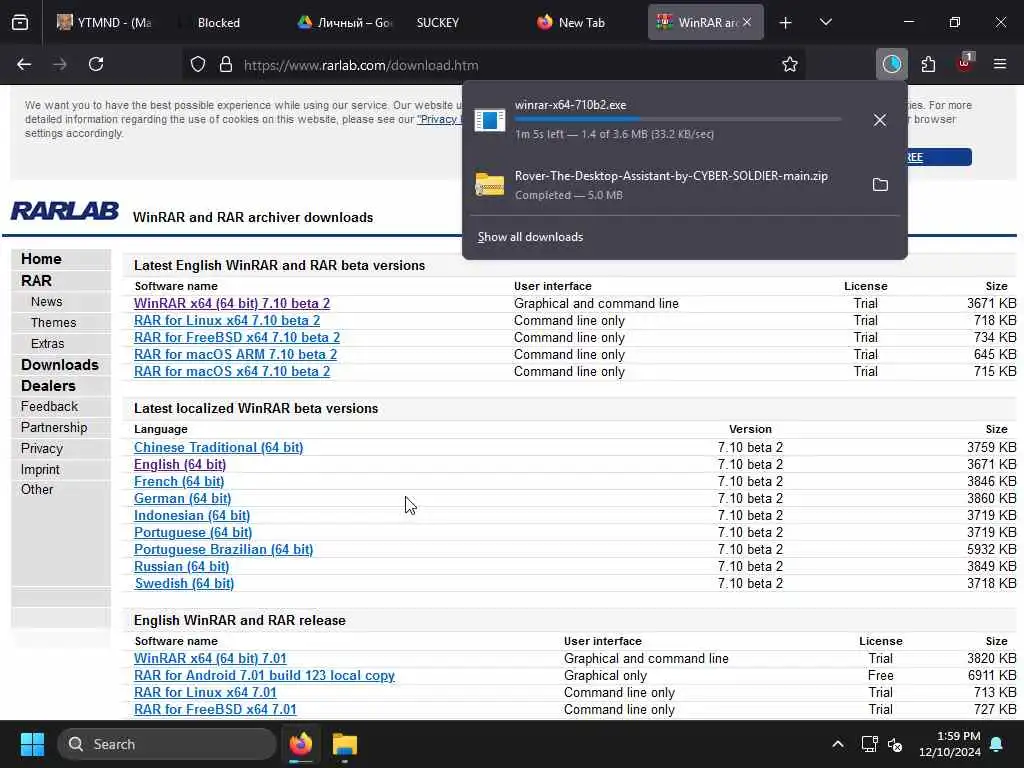Download Portuguese Brazilian (64 bit) beta
1024x768 pixels.
(x=223, y=549)
